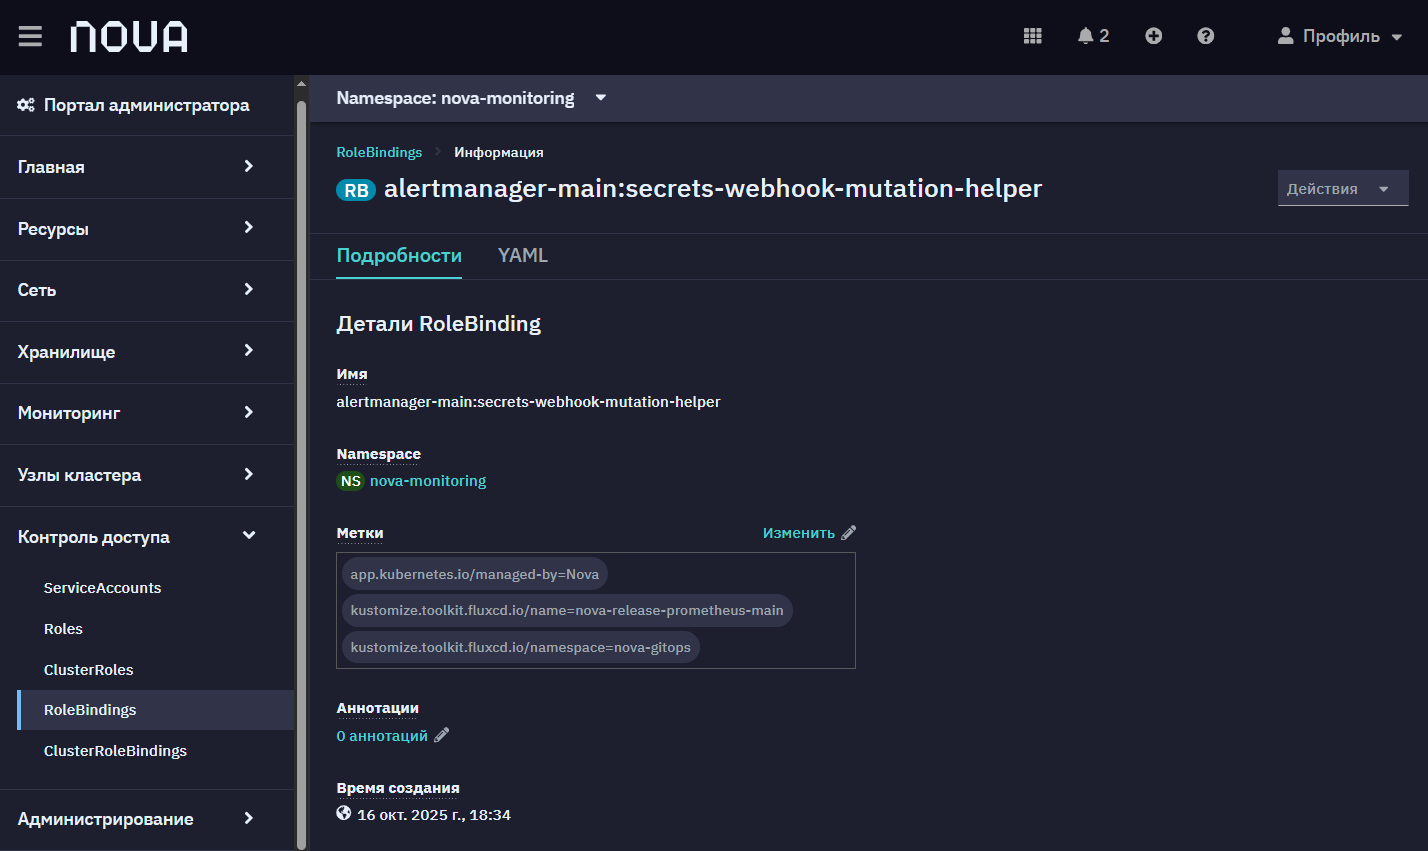Click the NOVA logo
The width and height of the screenshot is (1428, 851).
click(x=129, y=37)
